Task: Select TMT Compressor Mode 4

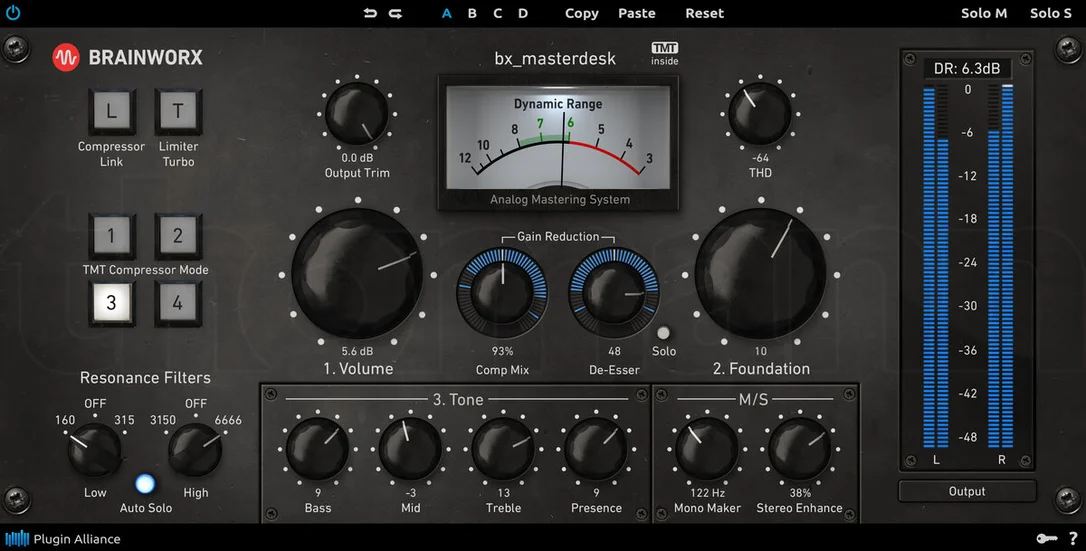Action: pos(178,303)
